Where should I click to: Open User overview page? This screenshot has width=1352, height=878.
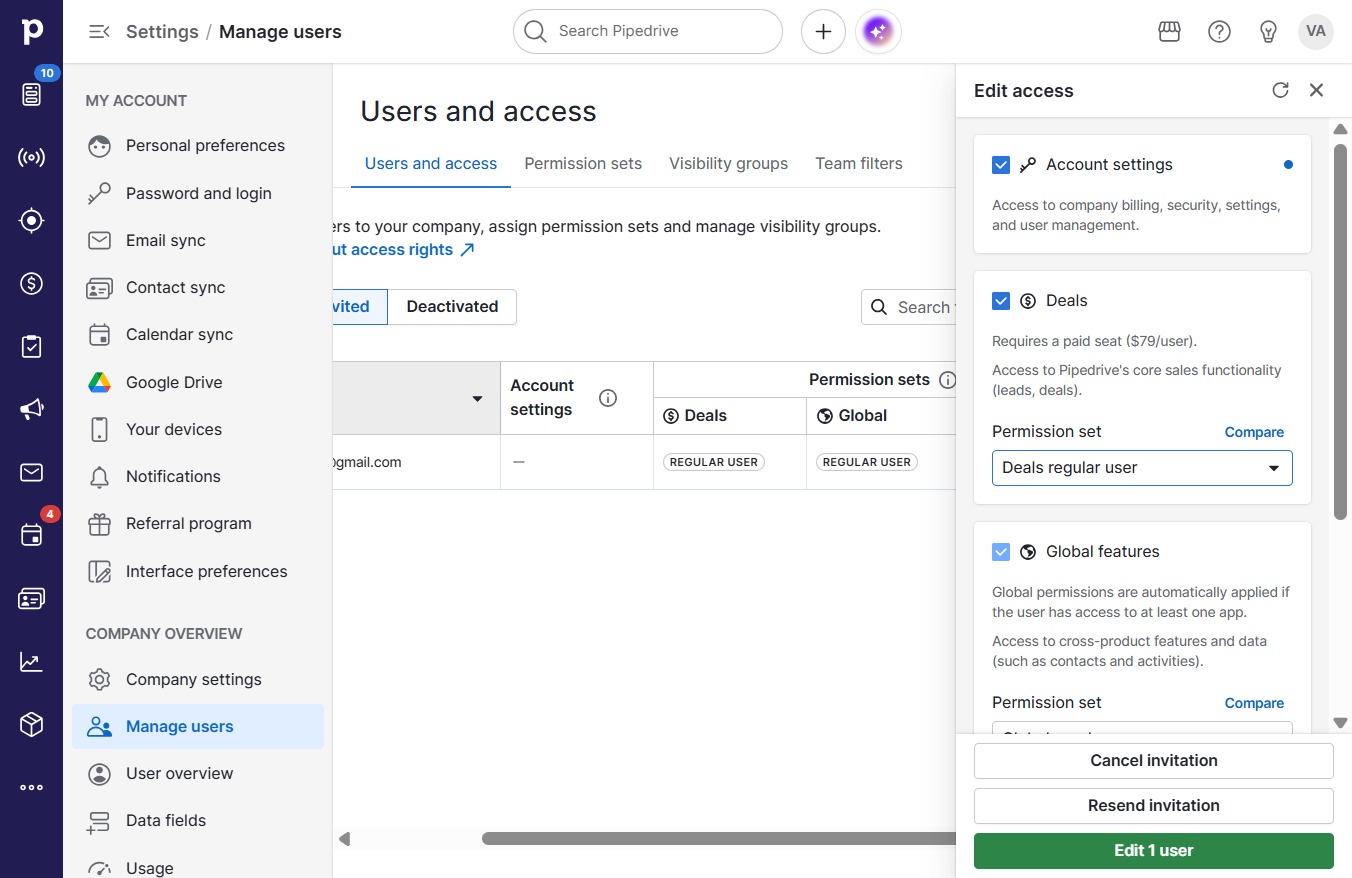[x=198, y=774]
